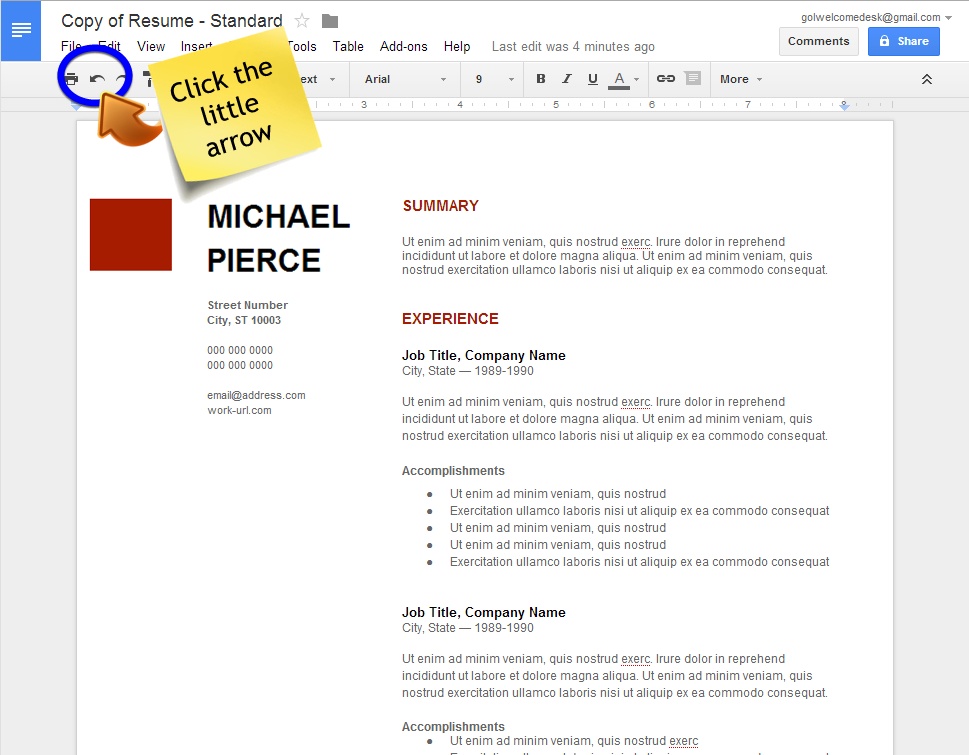
Task: Click the blue Share button
Action: tap(903, 41)
